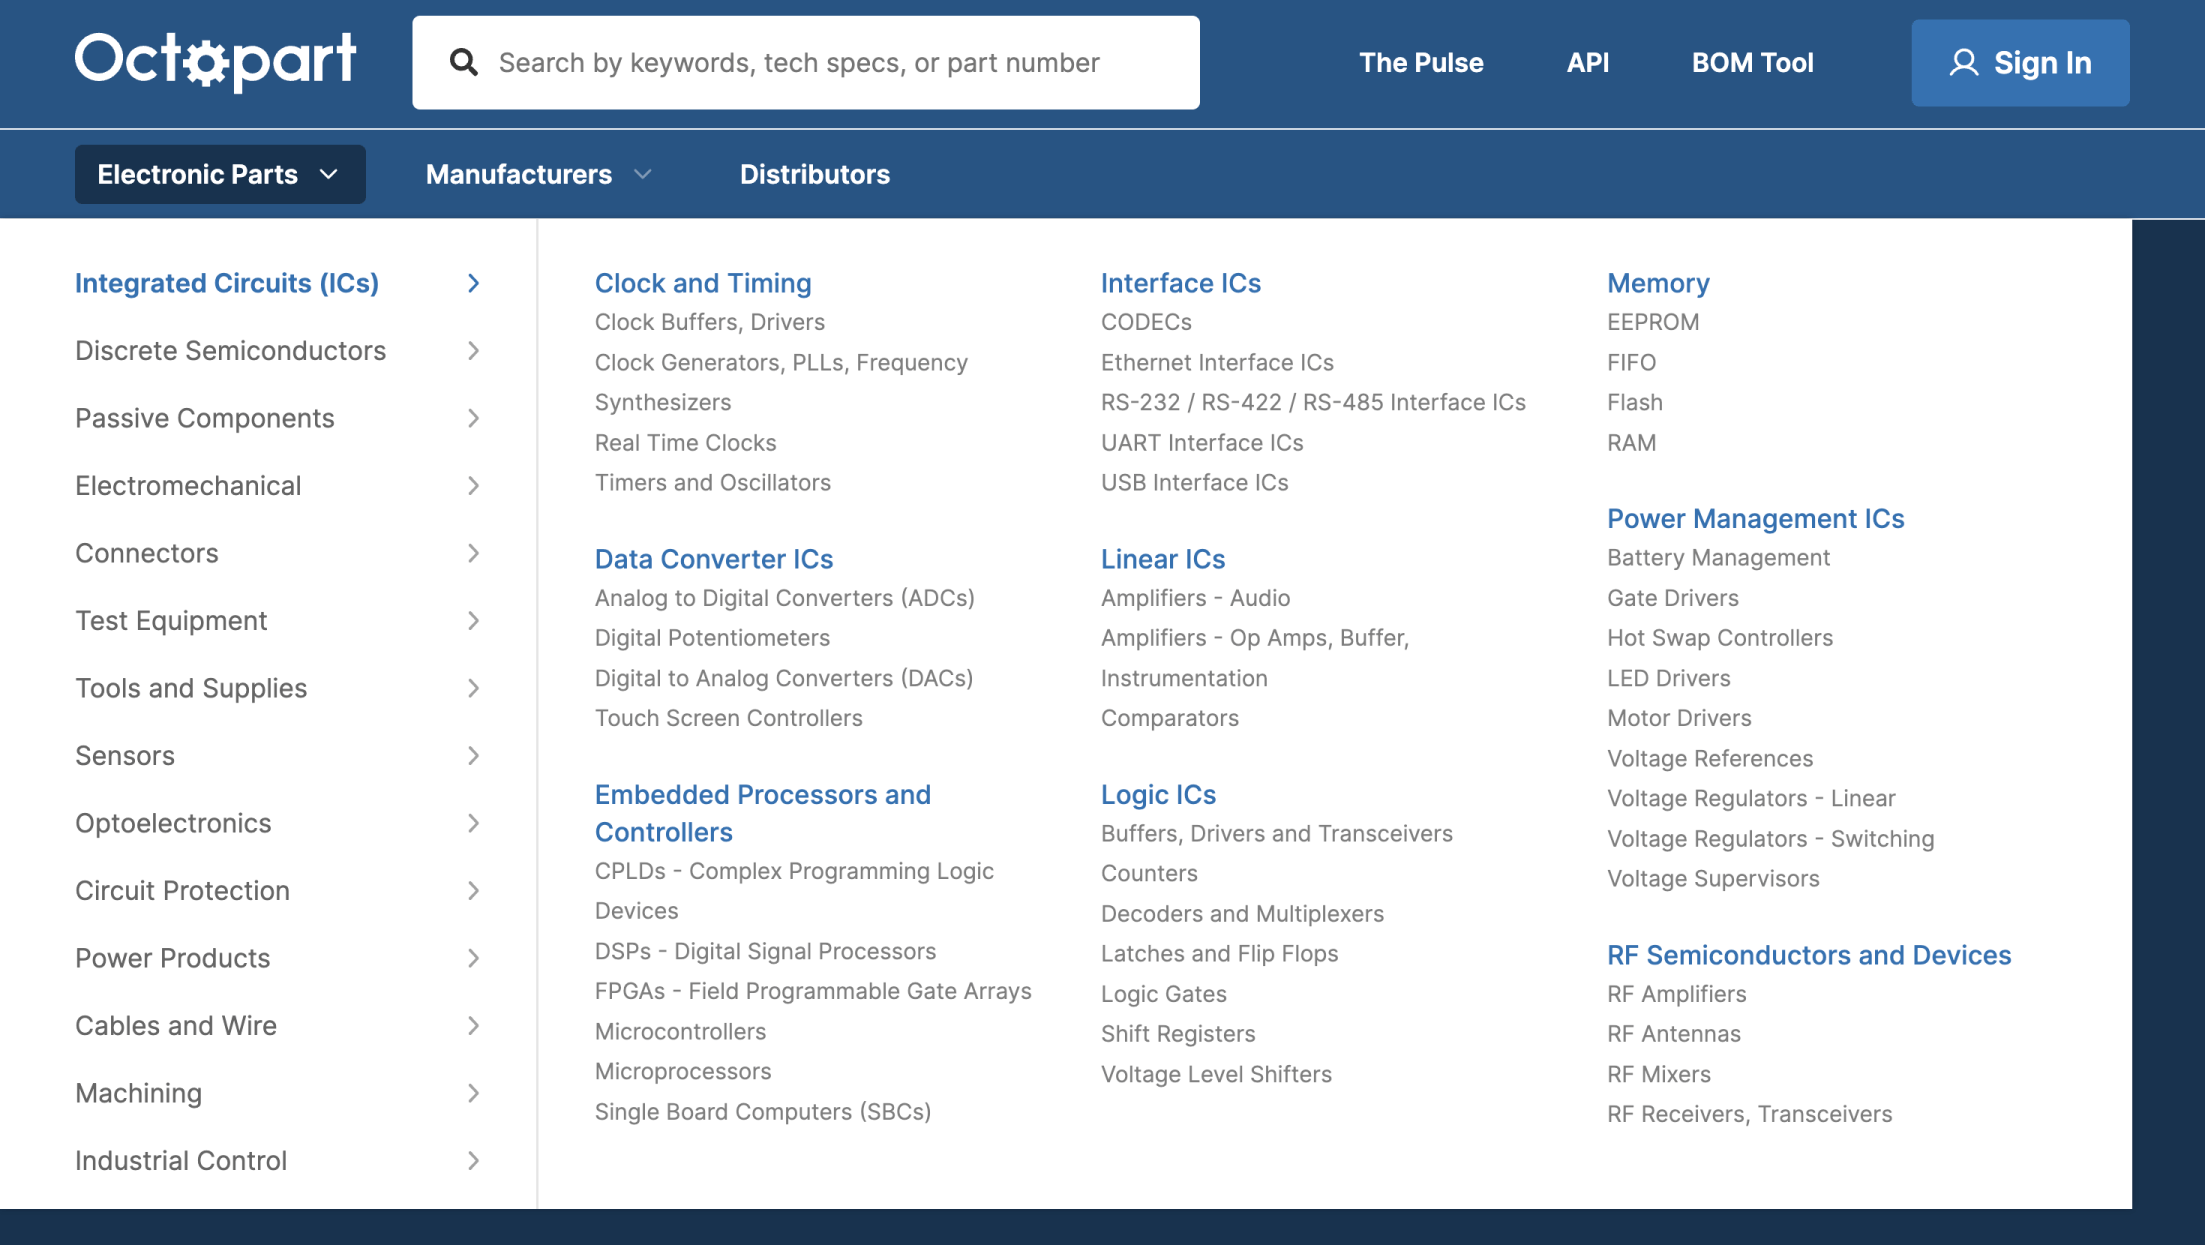
Task: Select Industrial Control category
Action: tap(181, 1161)
